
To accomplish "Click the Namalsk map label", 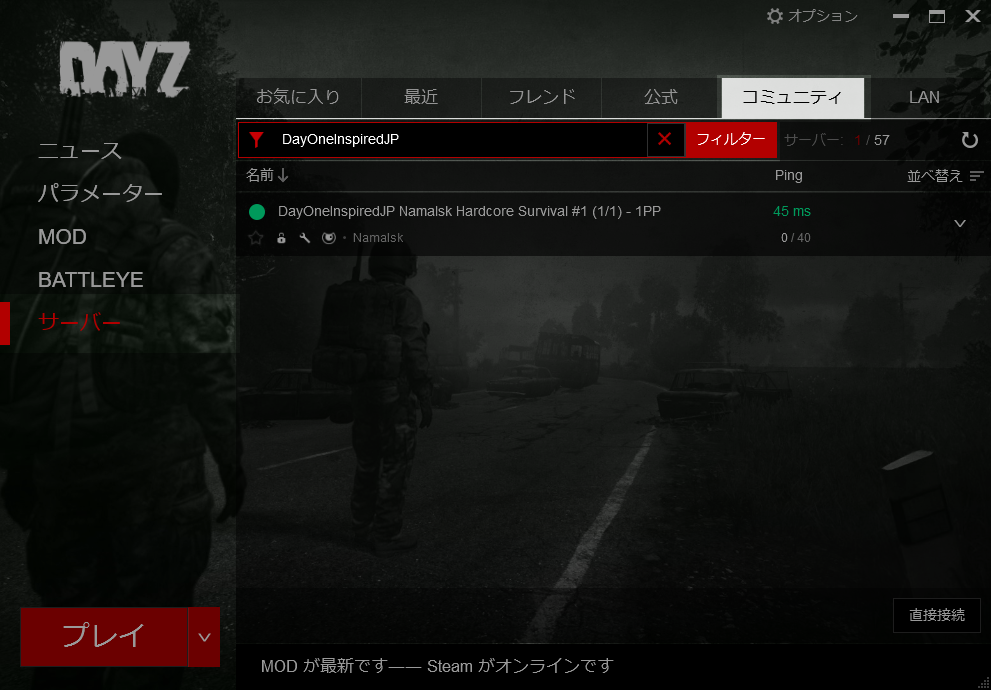I will [x=378, y=238].
